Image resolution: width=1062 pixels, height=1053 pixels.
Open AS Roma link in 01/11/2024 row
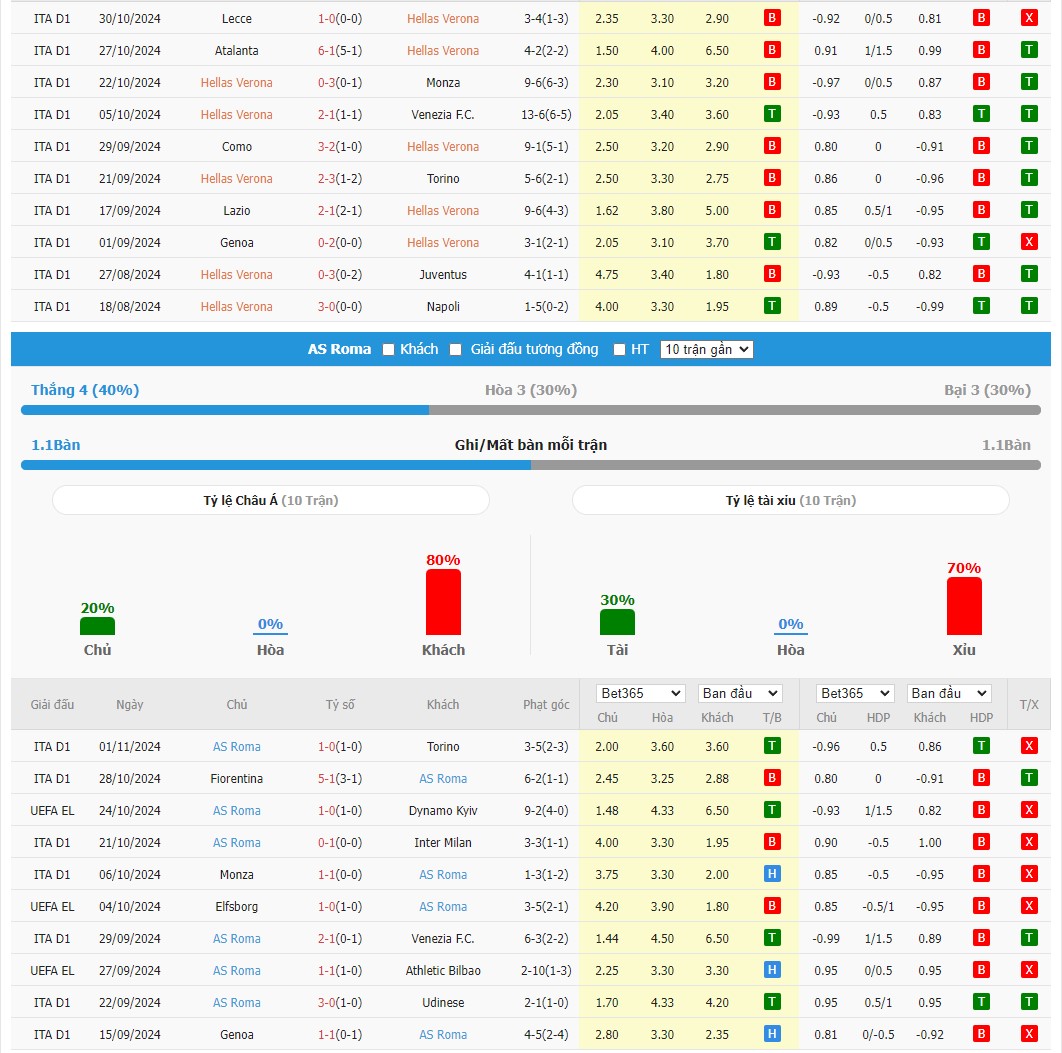pos(236,747)
